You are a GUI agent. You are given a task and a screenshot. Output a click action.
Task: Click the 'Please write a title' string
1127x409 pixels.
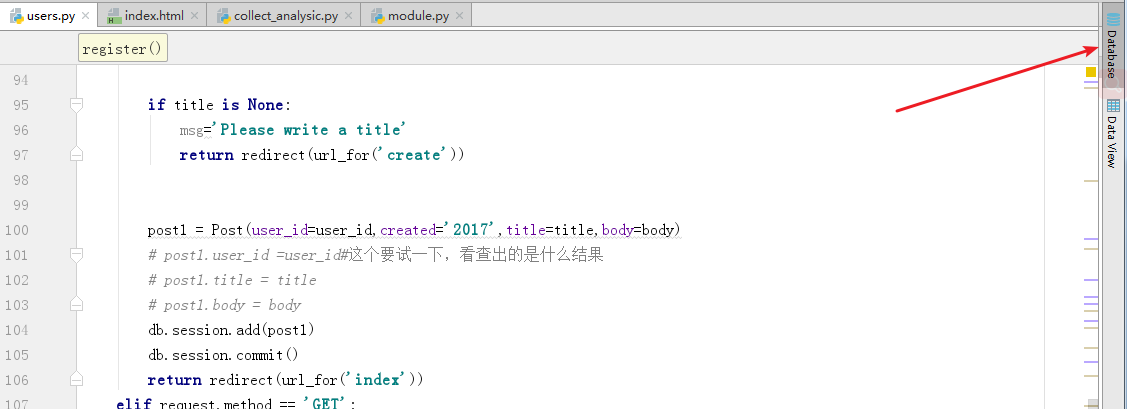coord(311,129)
